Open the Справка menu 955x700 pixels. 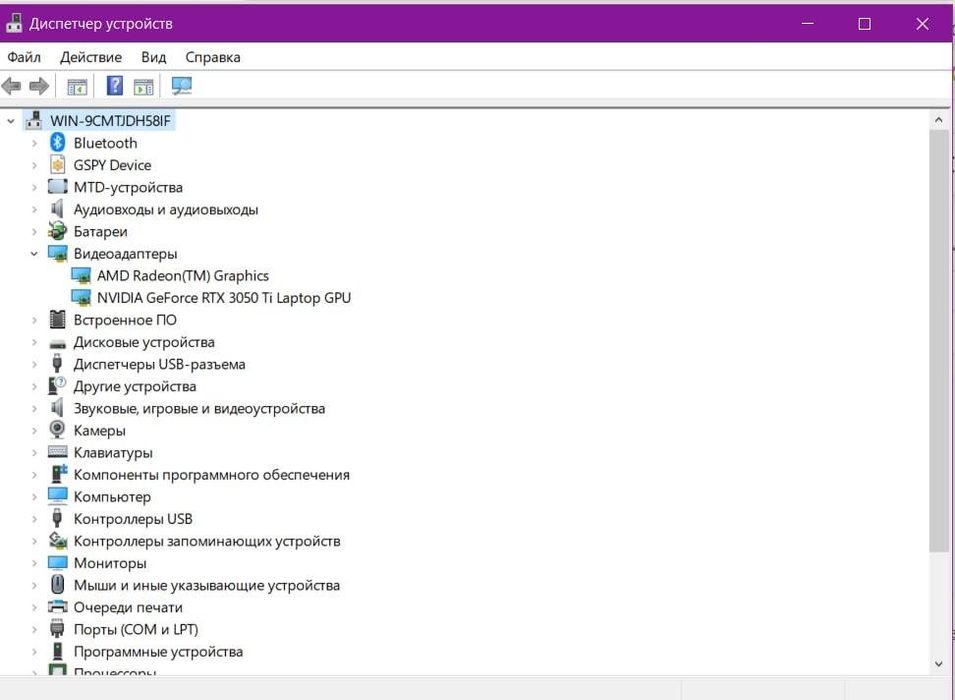click(213, 57)
